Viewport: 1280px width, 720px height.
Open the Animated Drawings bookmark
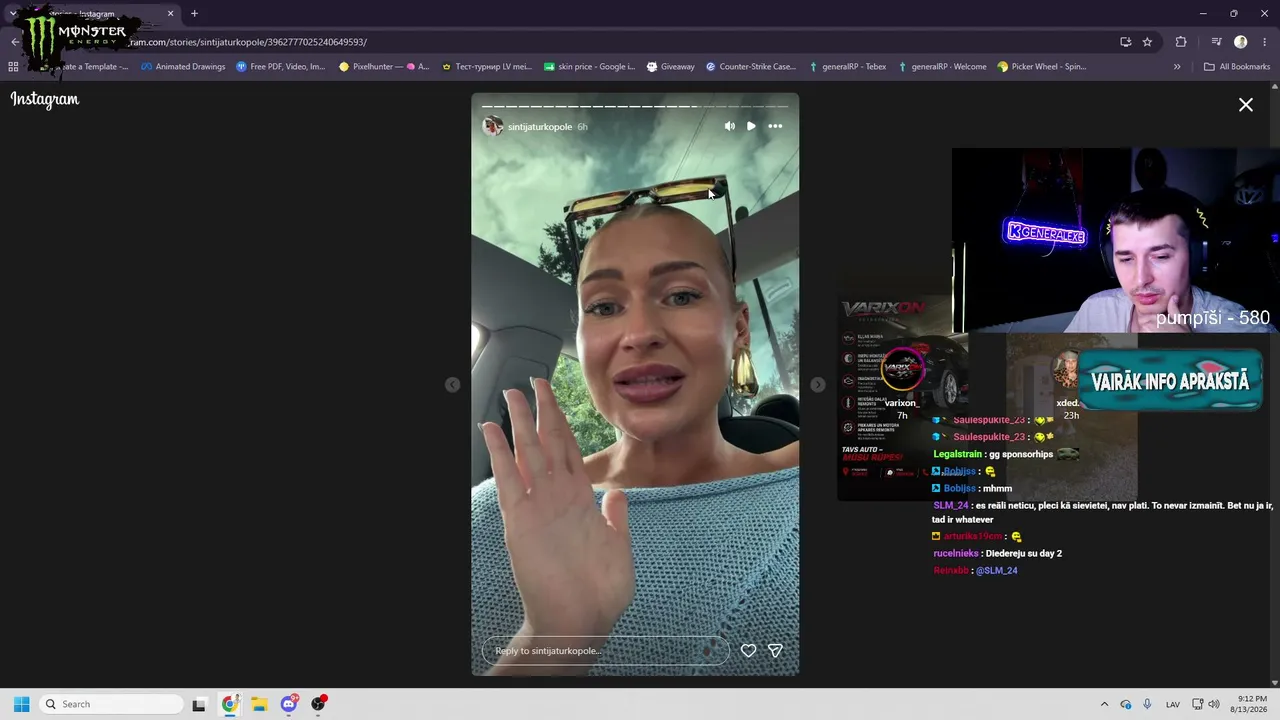[183, 67]
